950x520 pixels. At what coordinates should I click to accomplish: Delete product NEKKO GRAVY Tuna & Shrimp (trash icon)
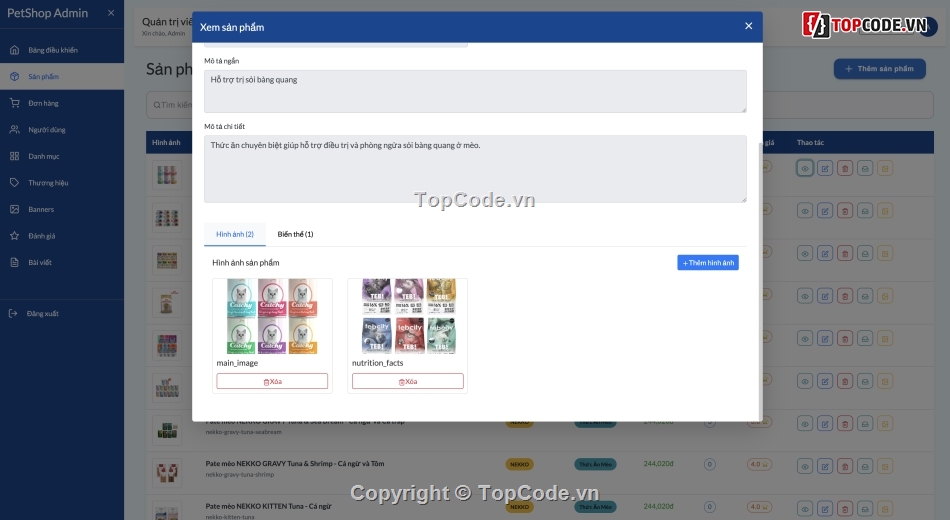[845, 466]
